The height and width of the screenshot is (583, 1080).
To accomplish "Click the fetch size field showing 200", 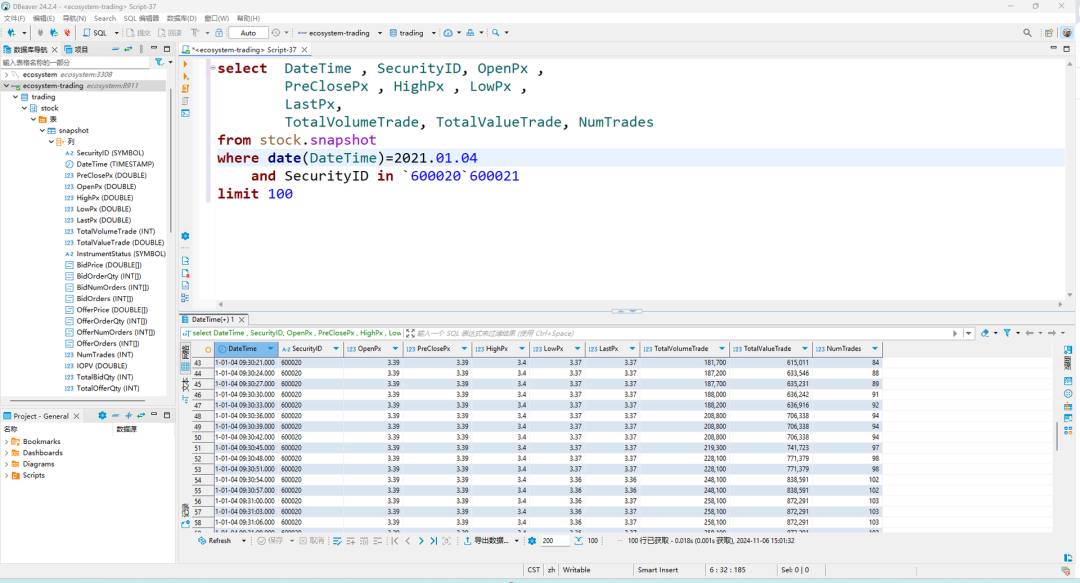I will tap(554, 541).
